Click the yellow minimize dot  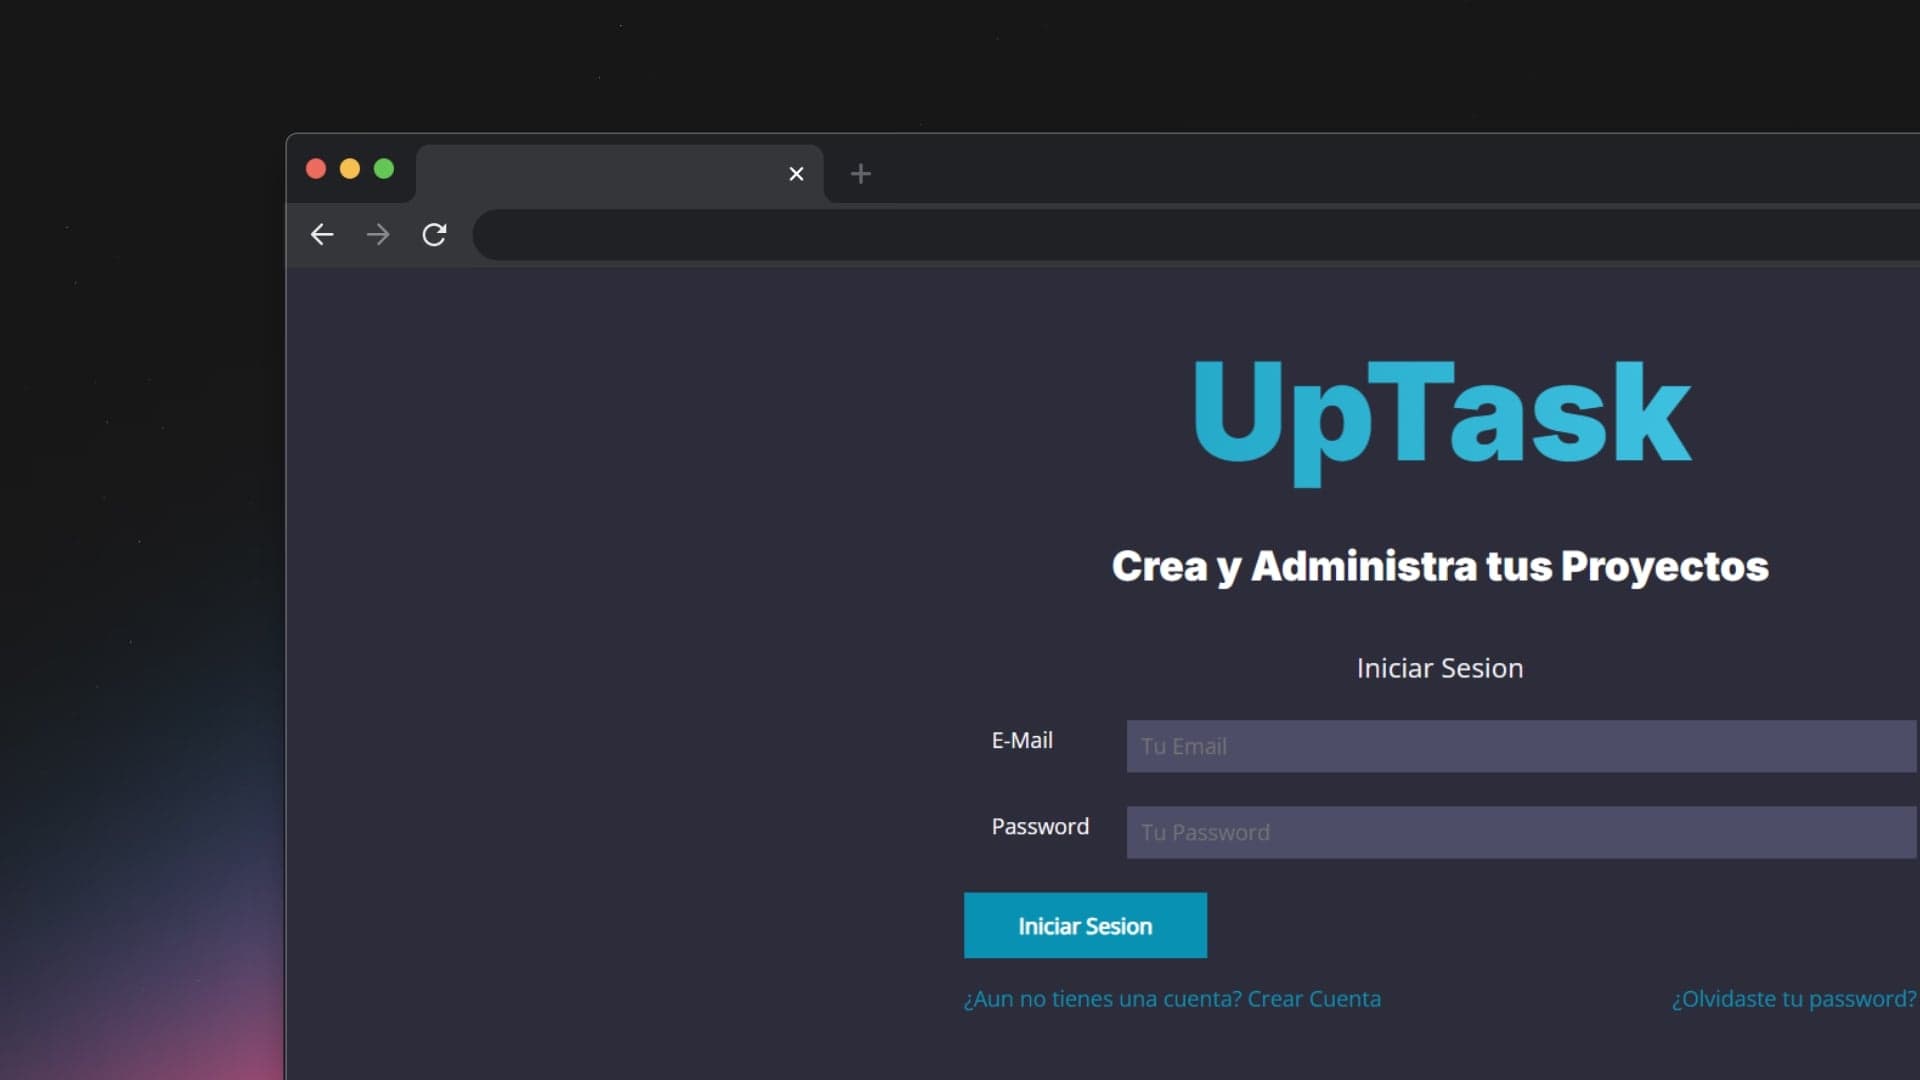click(350, 169)
